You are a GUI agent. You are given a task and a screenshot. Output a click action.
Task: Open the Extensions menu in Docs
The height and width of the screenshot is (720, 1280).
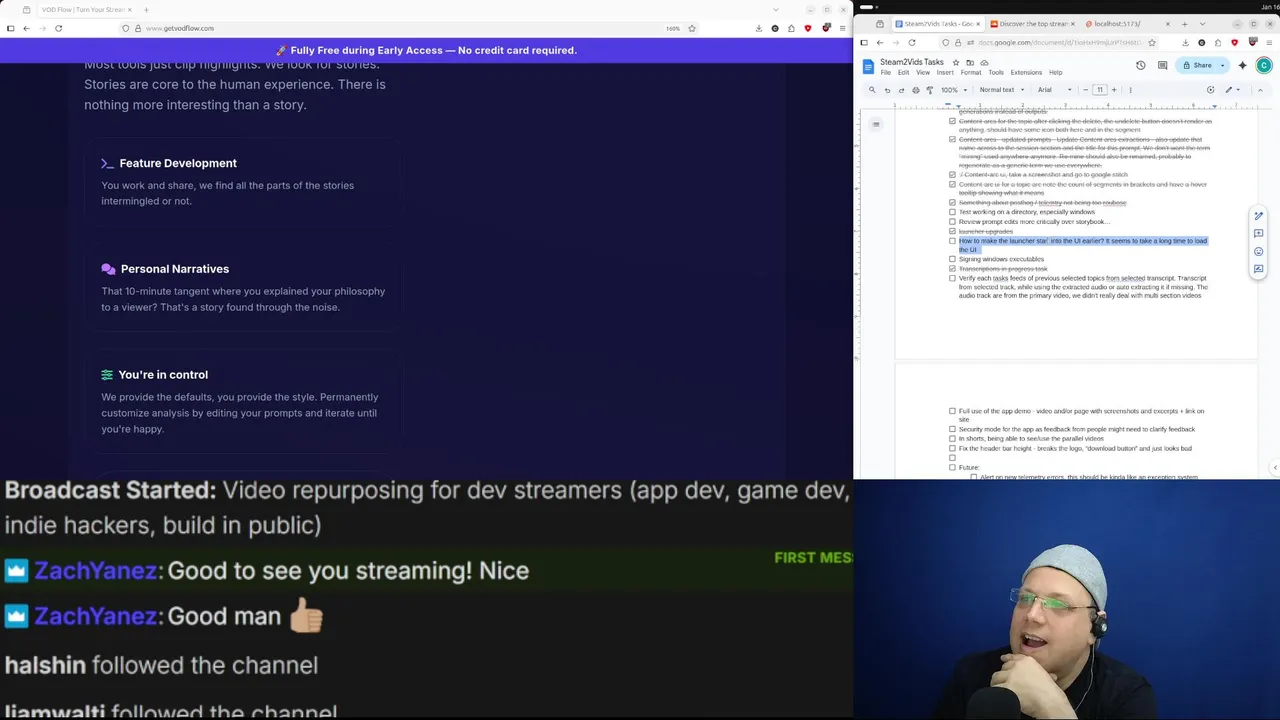click(1026, 73)
